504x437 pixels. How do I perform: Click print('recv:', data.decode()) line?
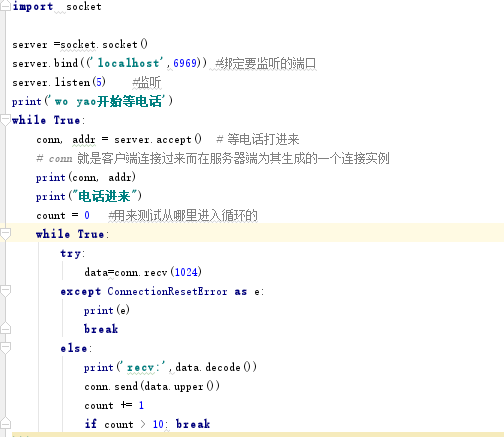pyautogui.click(x=170, y=367)
